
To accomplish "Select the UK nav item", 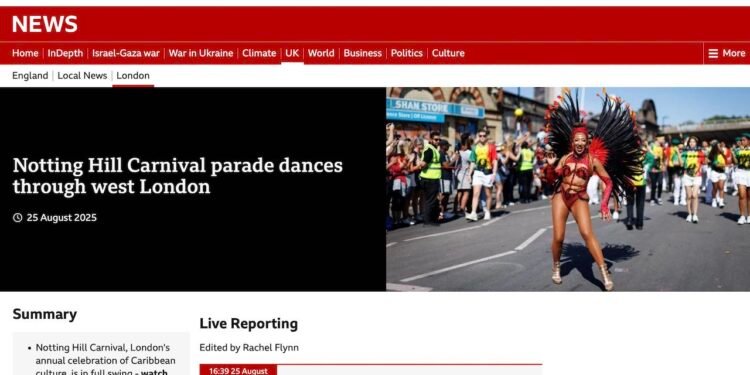I will tap(292, 53).
